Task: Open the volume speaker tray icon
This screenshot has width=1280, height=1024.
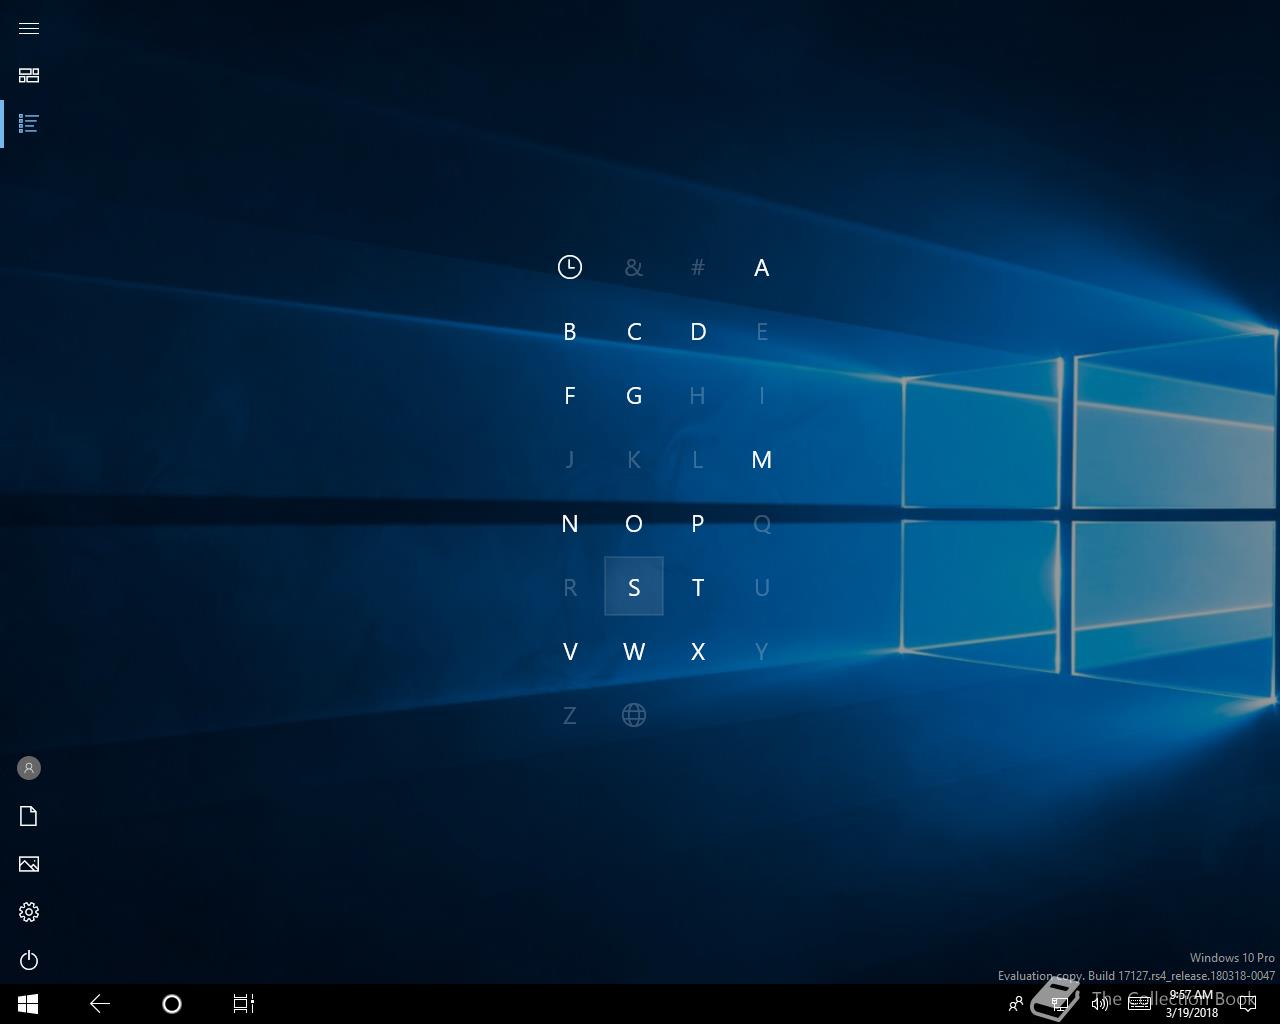Action: [x=1100, y=1004]
